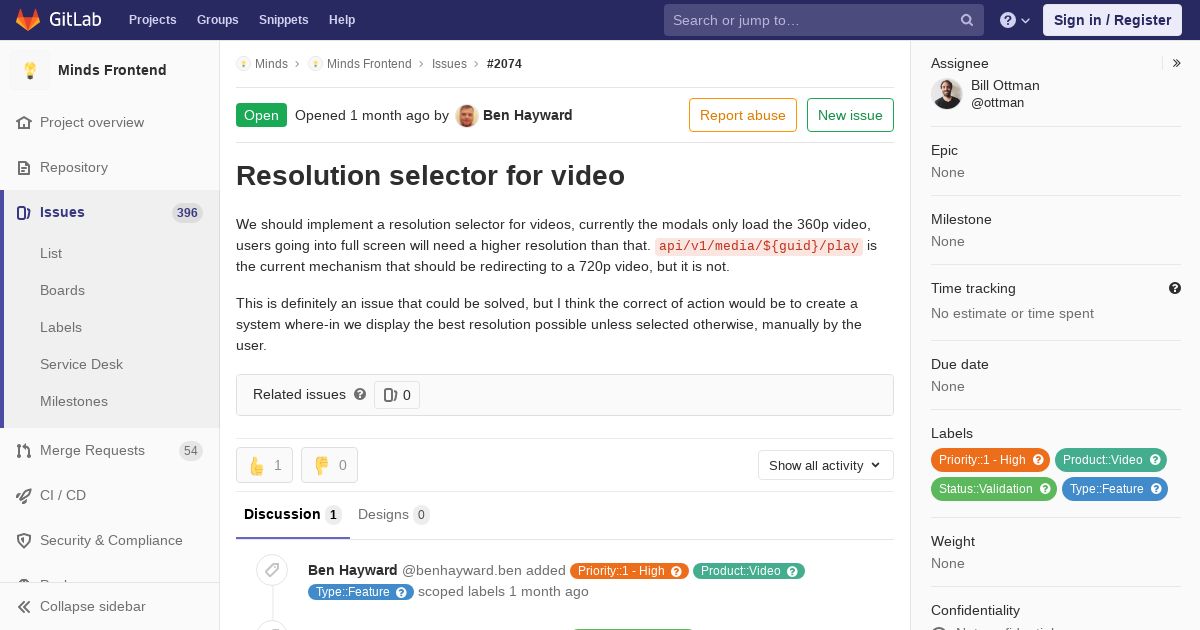Collapse the right sidebar with double arrow
Image resolution: width=1200 pixels, height=630 pixels.
pos(1177,63)
